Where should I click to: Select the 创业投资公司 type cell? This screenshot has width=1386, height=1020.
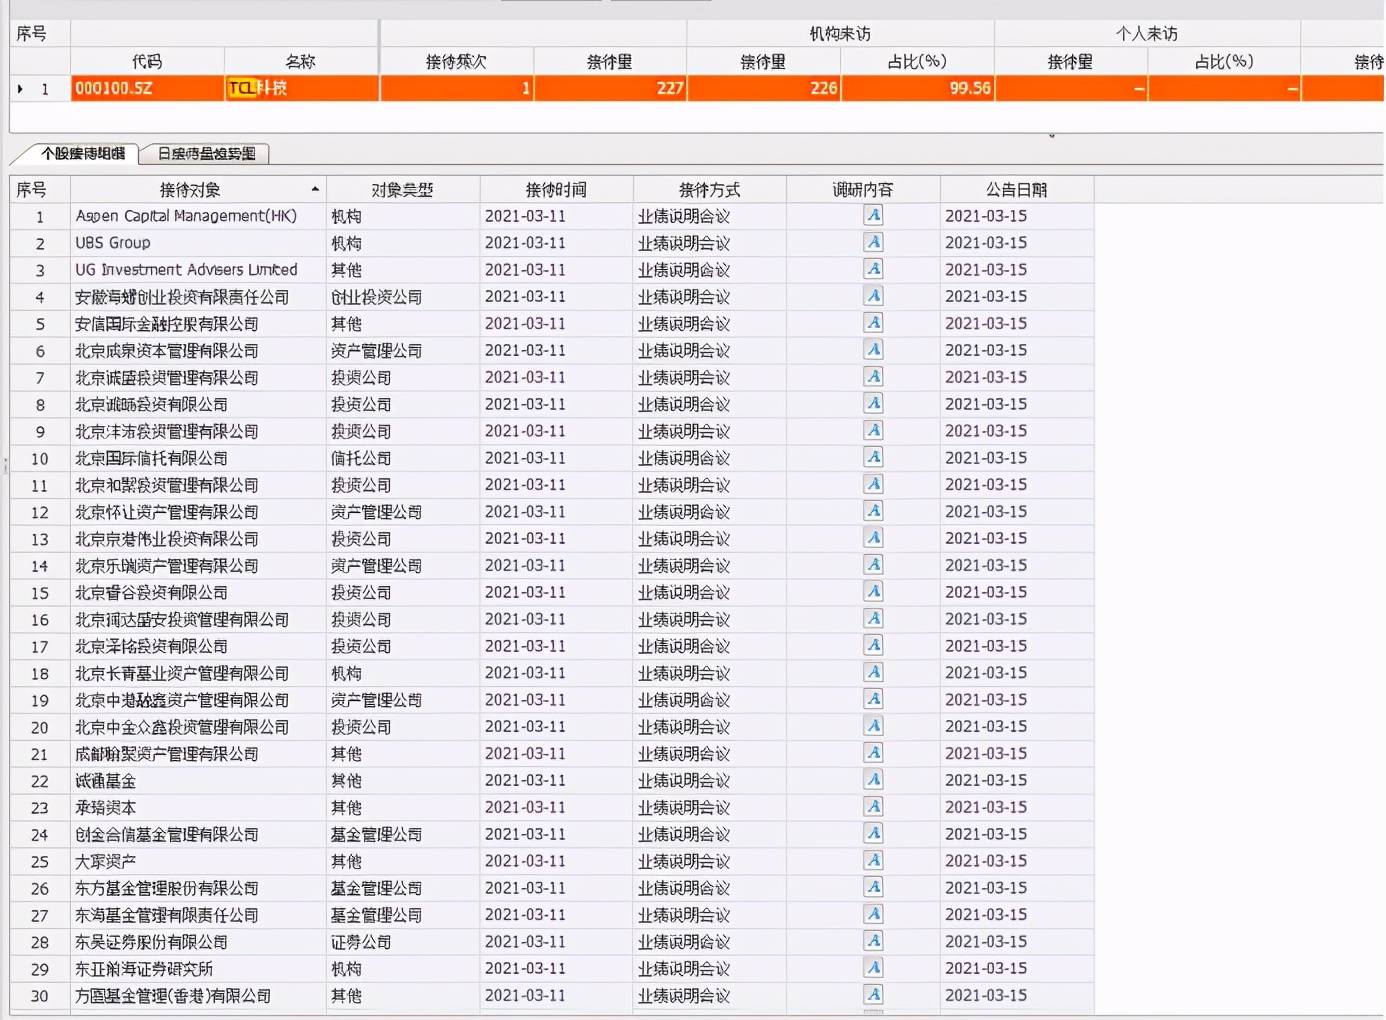point(403,296)
